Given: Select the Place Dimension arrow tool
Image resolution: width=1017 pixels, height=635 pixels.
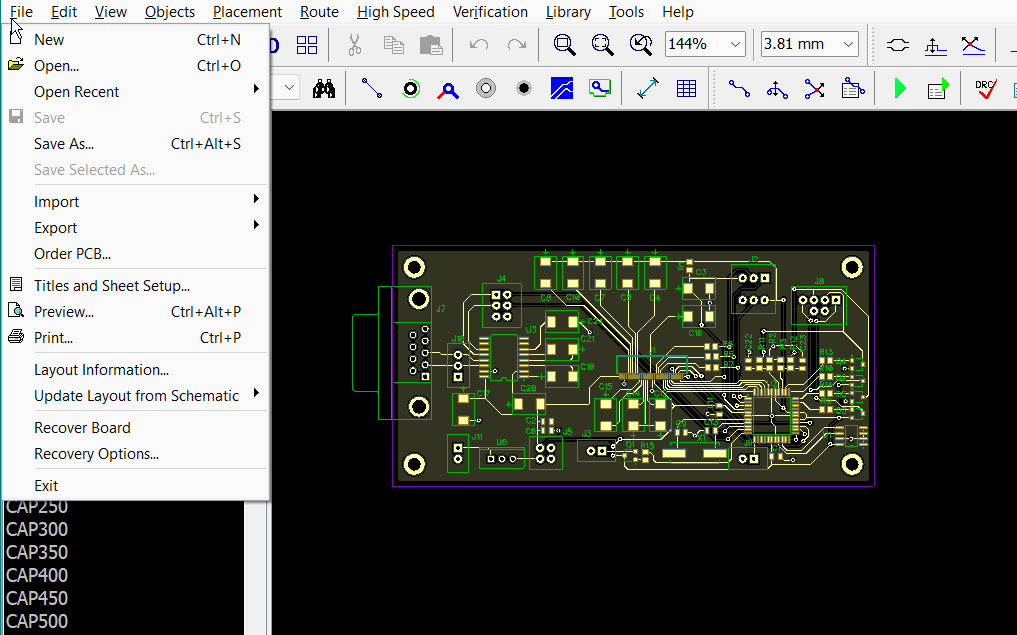Looking at the screenshot, I should (x=648, y=88).
